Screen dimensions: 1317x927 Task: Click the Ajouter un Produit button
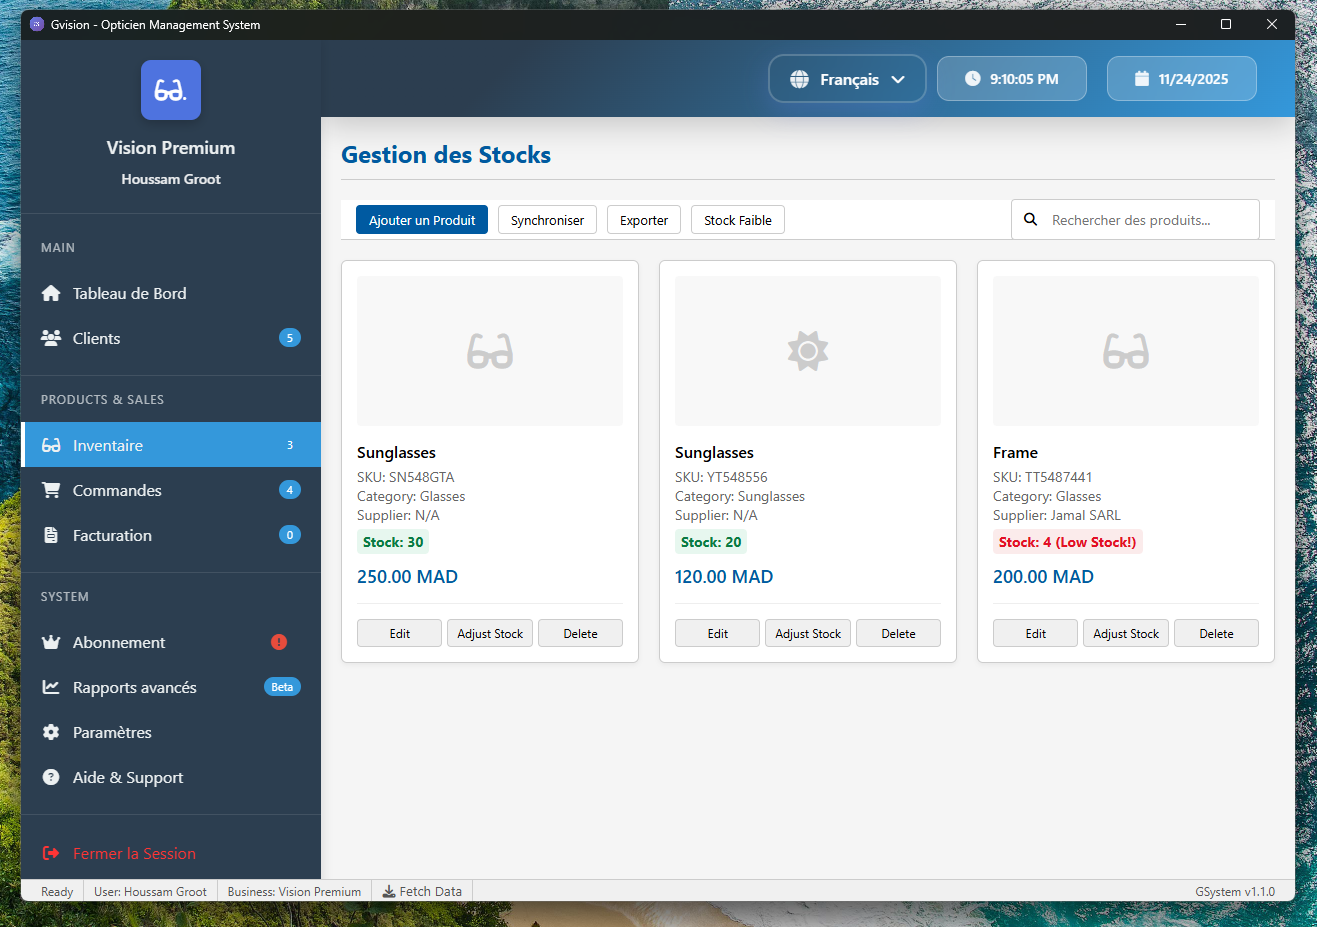421,219
